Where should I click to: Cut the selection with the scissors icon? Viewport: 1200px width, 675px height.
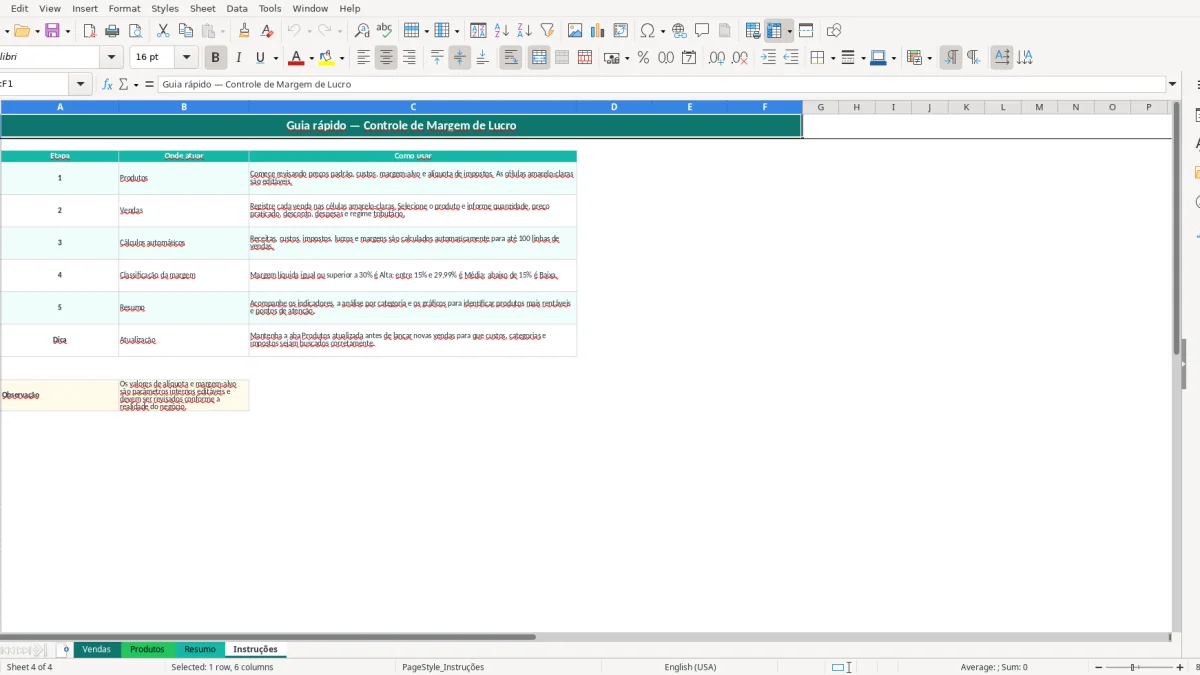point(163,31)
